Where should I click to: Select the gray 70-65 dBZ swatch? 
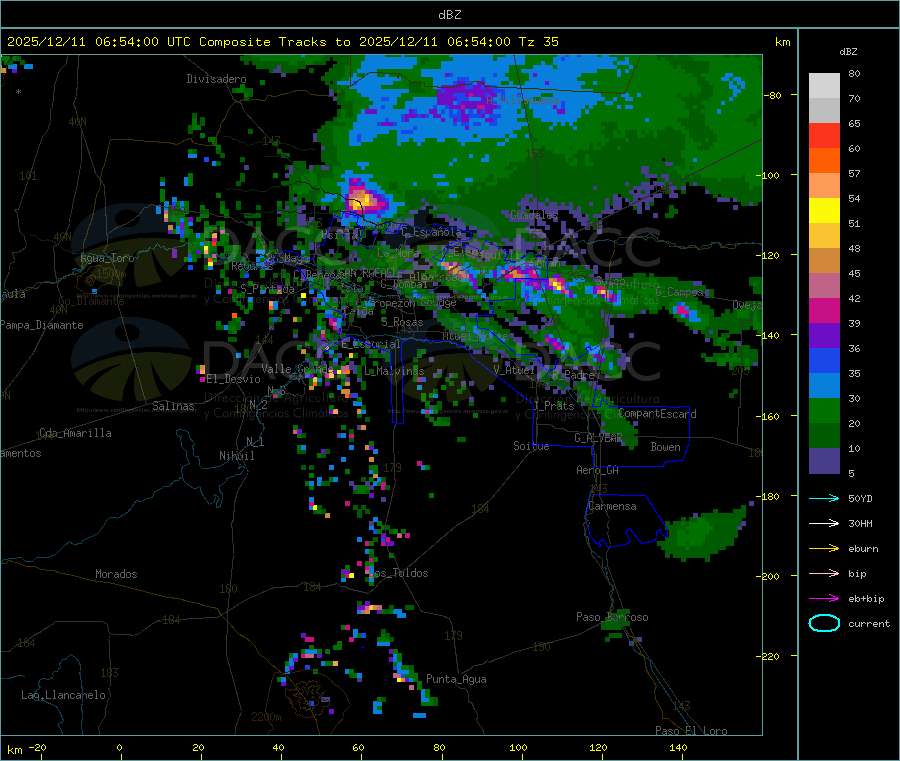[824, 111]
